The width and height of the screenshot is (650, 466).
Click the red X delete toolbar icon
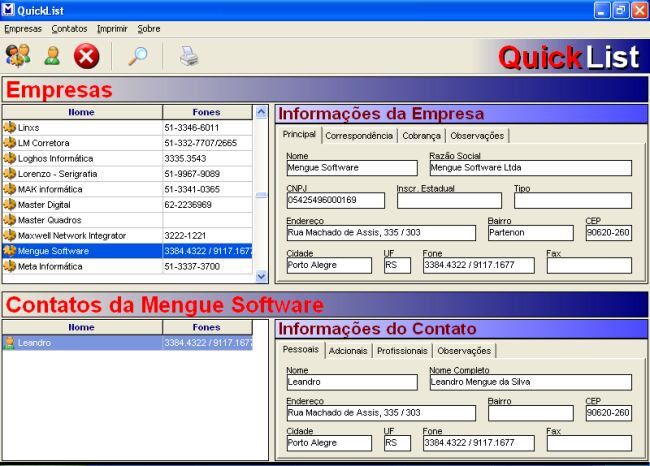tap(87, 56)
